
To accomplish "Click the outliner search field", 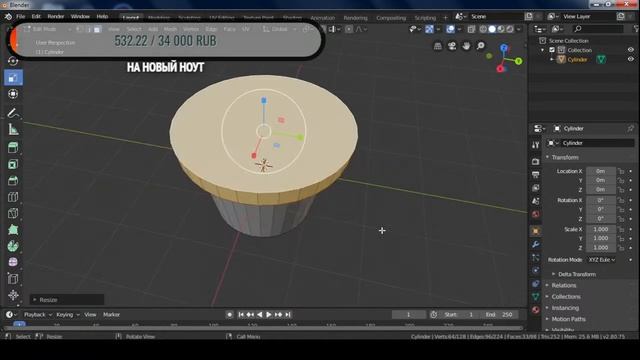I will tap(598, 29).
